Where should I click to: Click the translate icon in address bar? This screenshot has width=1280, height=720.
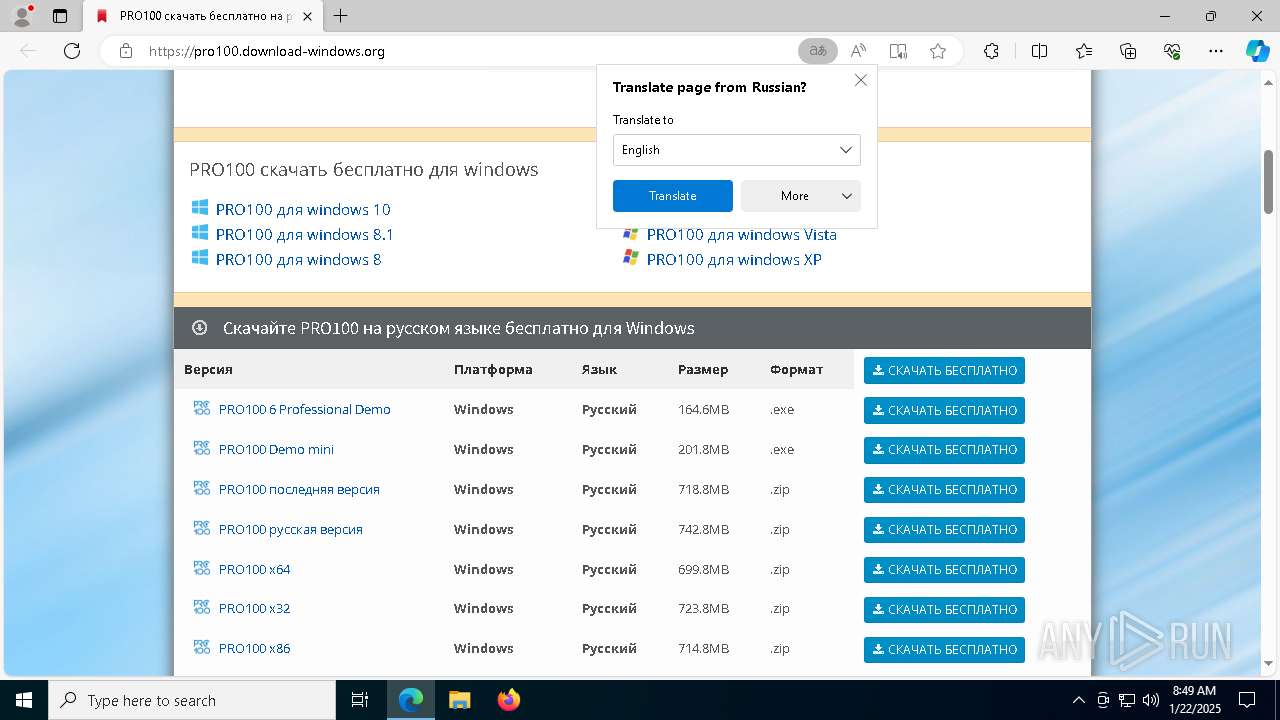(818, 51)
